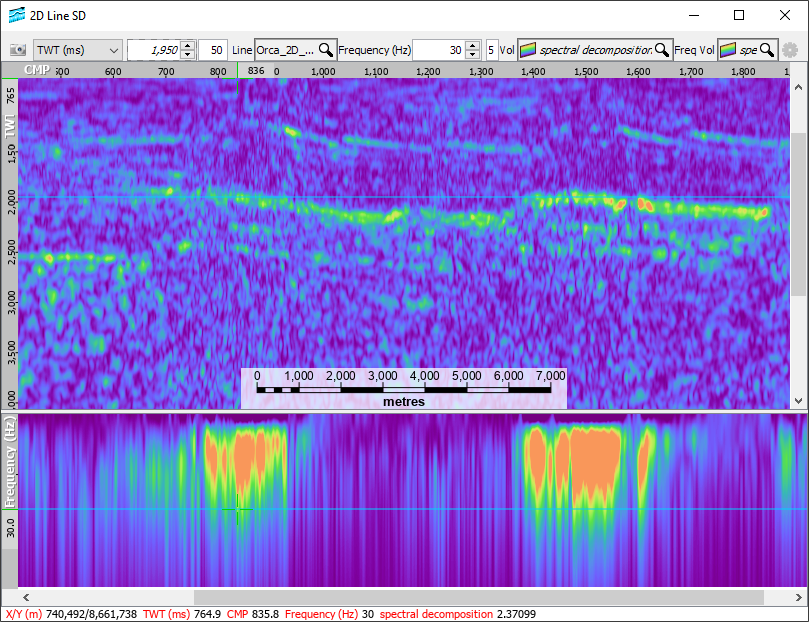This screenshot has width=809, height=622.
Task: Click the horizontal scrollbar right arrow
Action: click(x=798, y=597)
